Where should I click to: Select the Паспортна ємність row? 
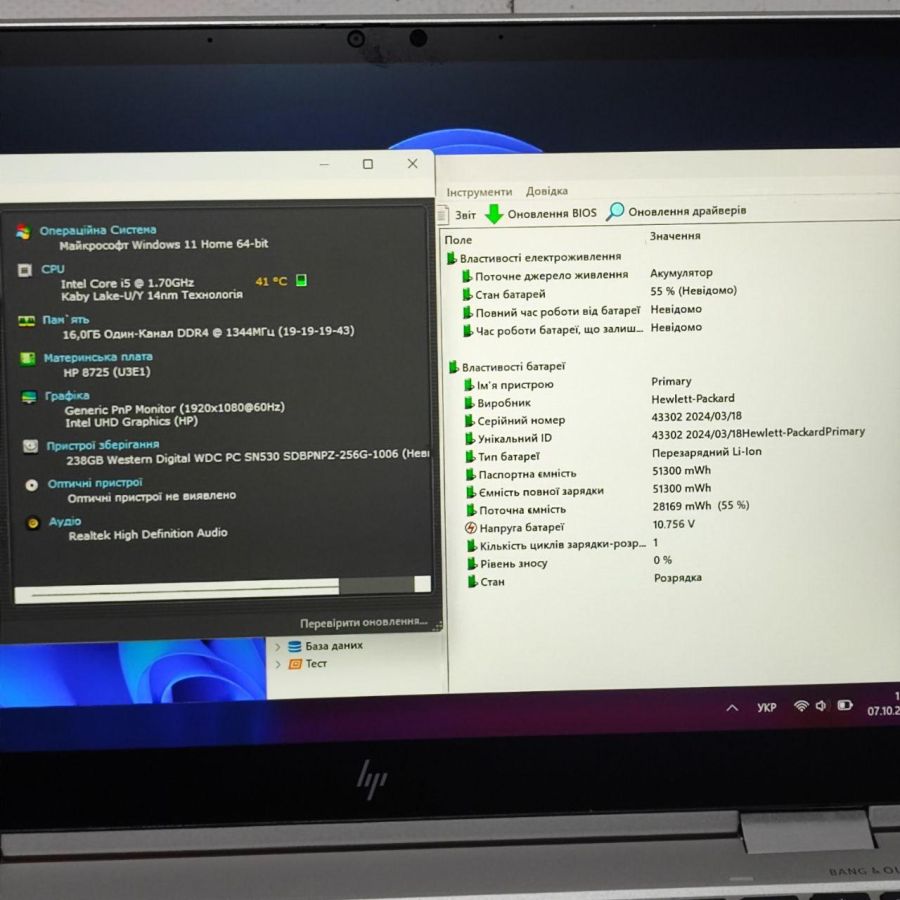tap(589, 472)
